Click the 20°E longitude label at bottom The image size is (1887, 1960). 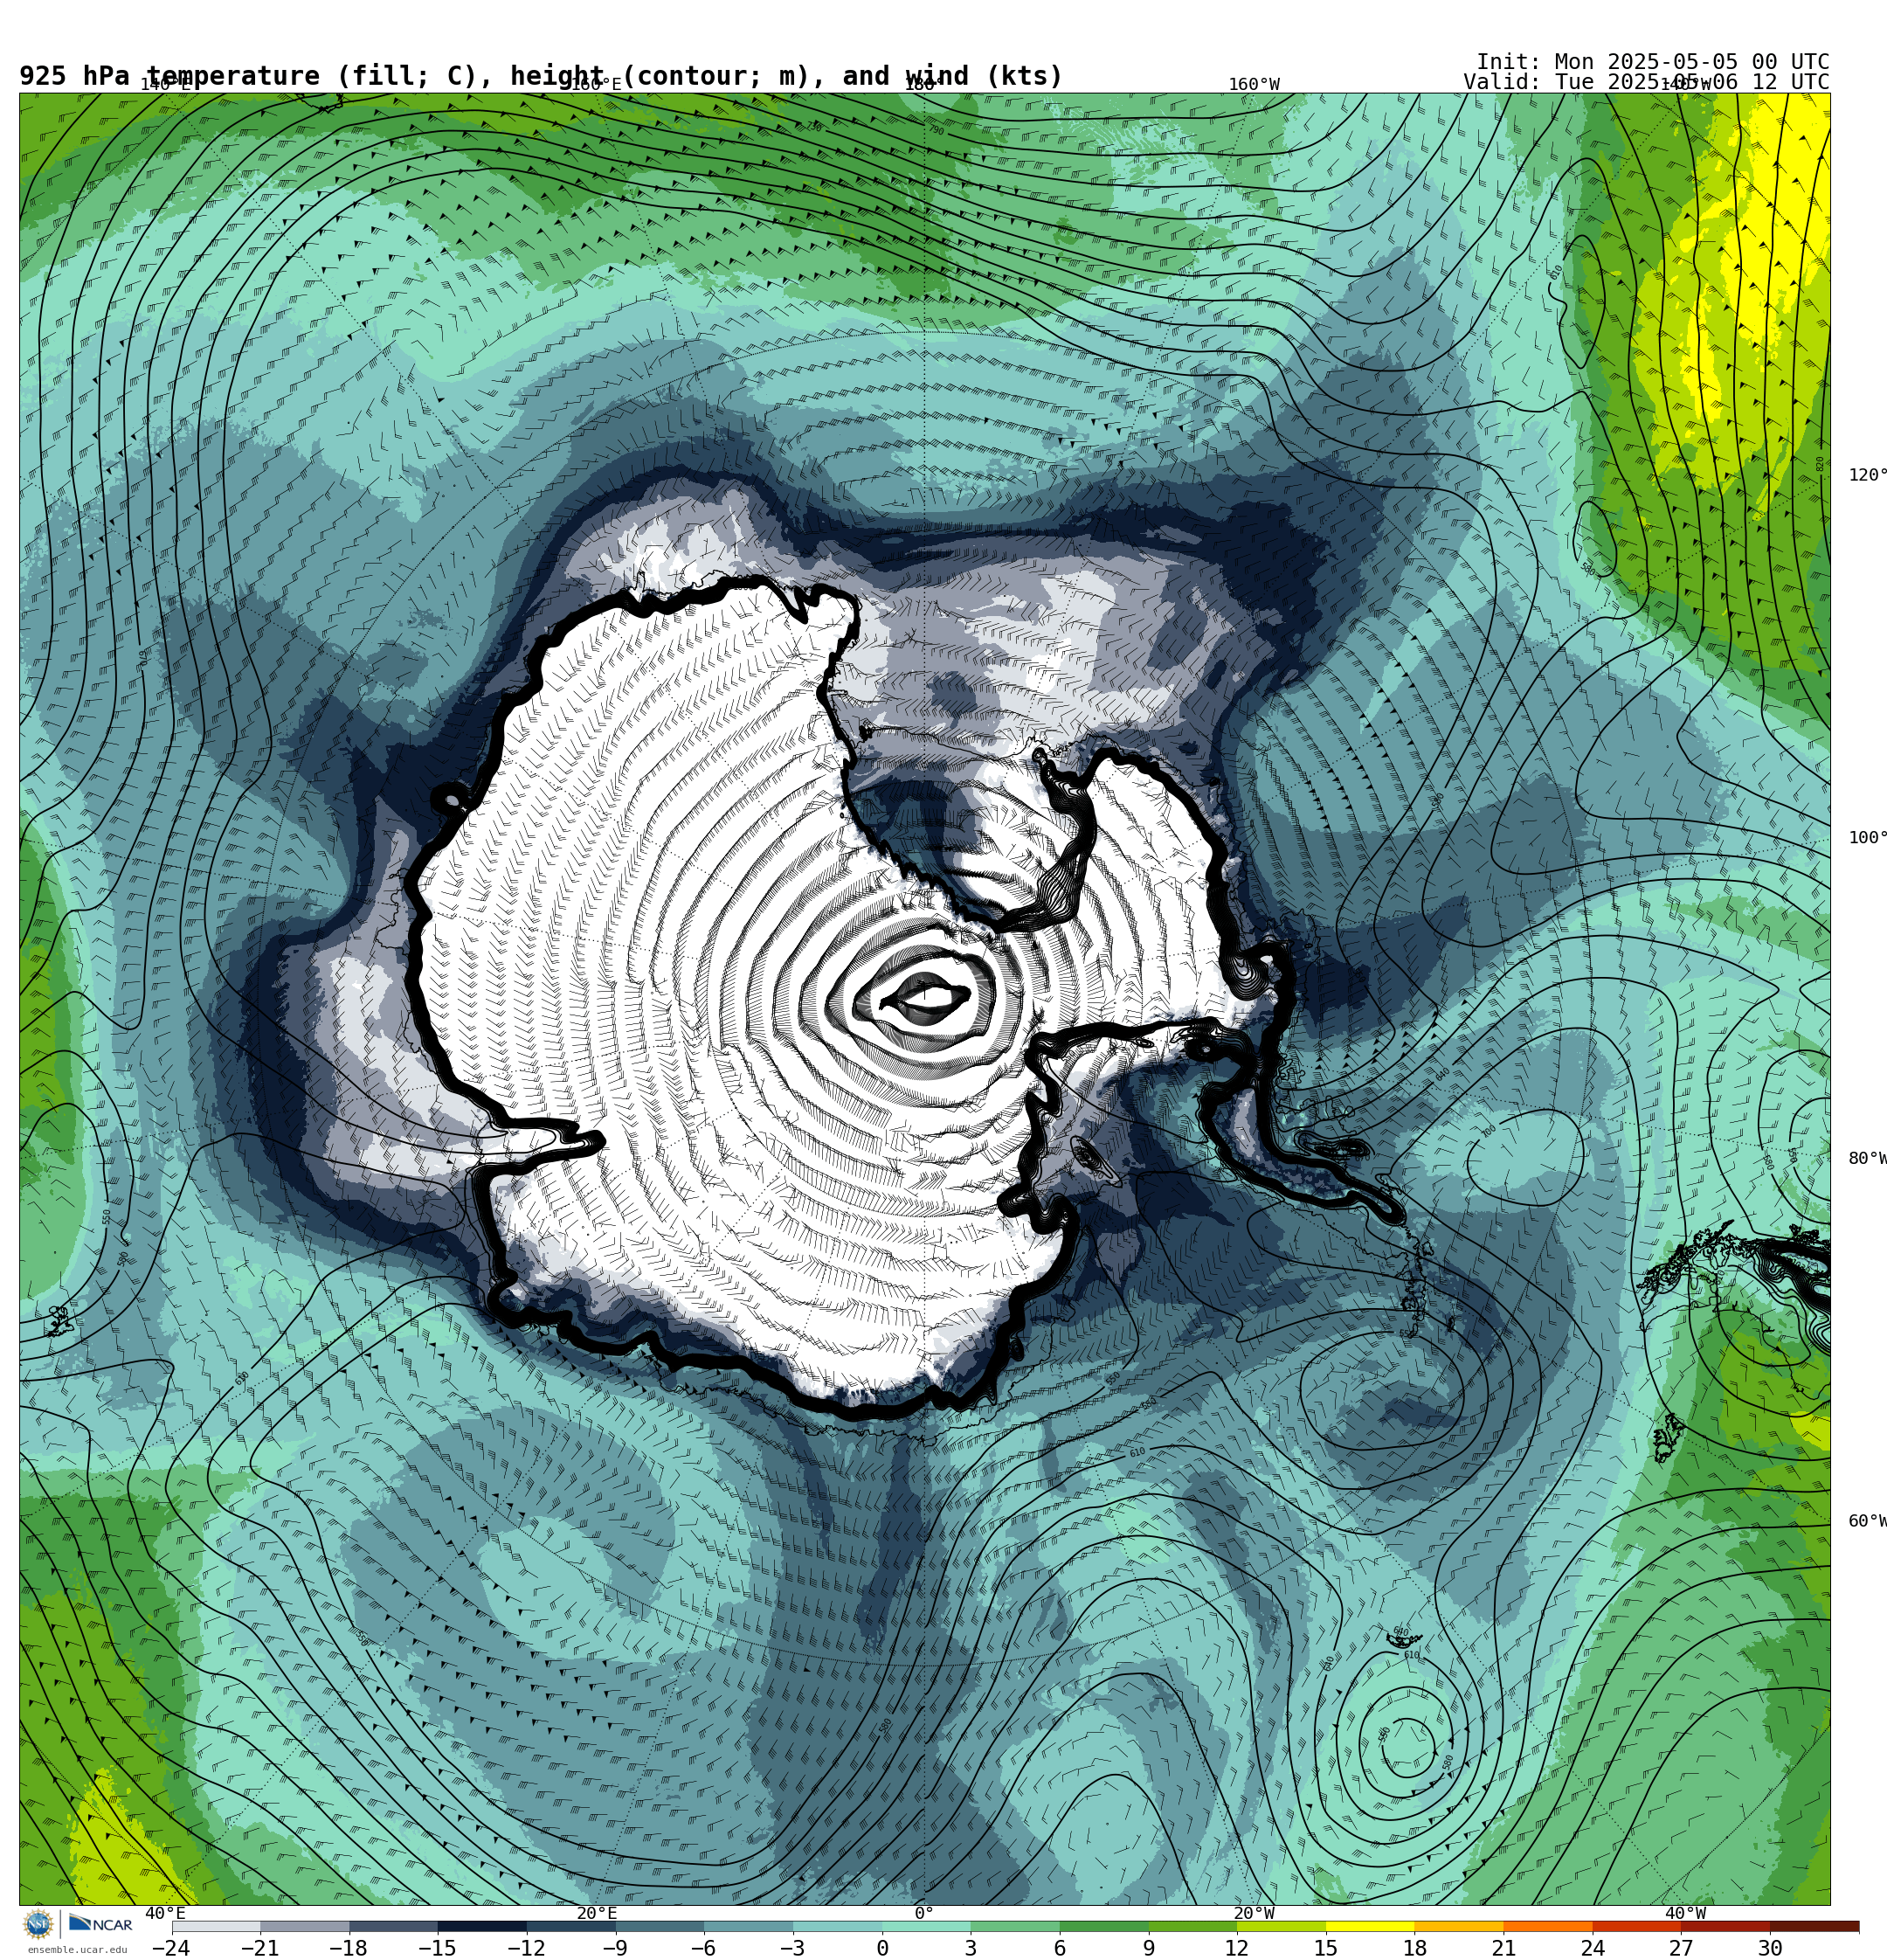point(597,1913)
